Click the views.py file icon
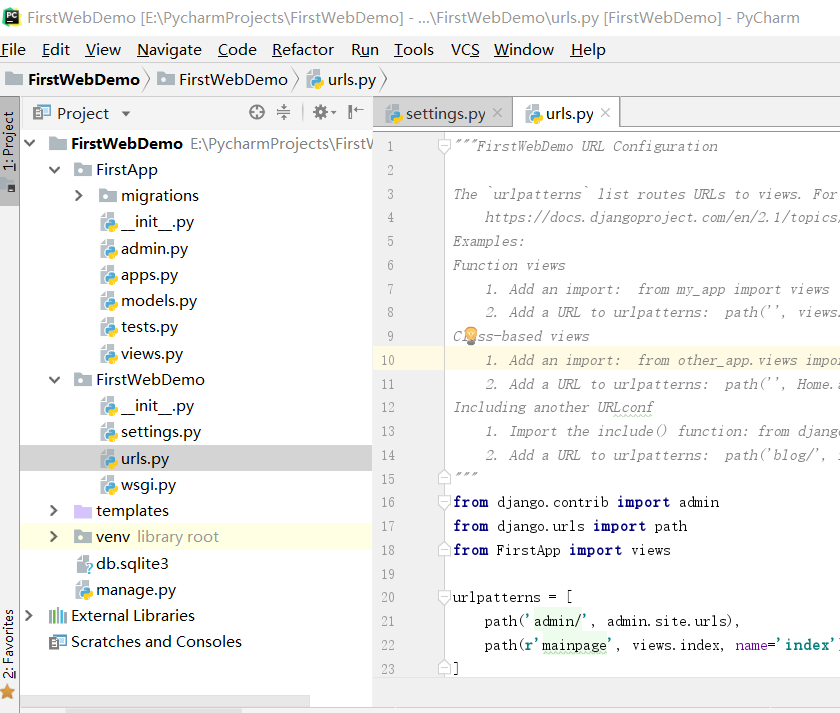Image resolution: width=840 pixels, height=713 pixels. 109,354
